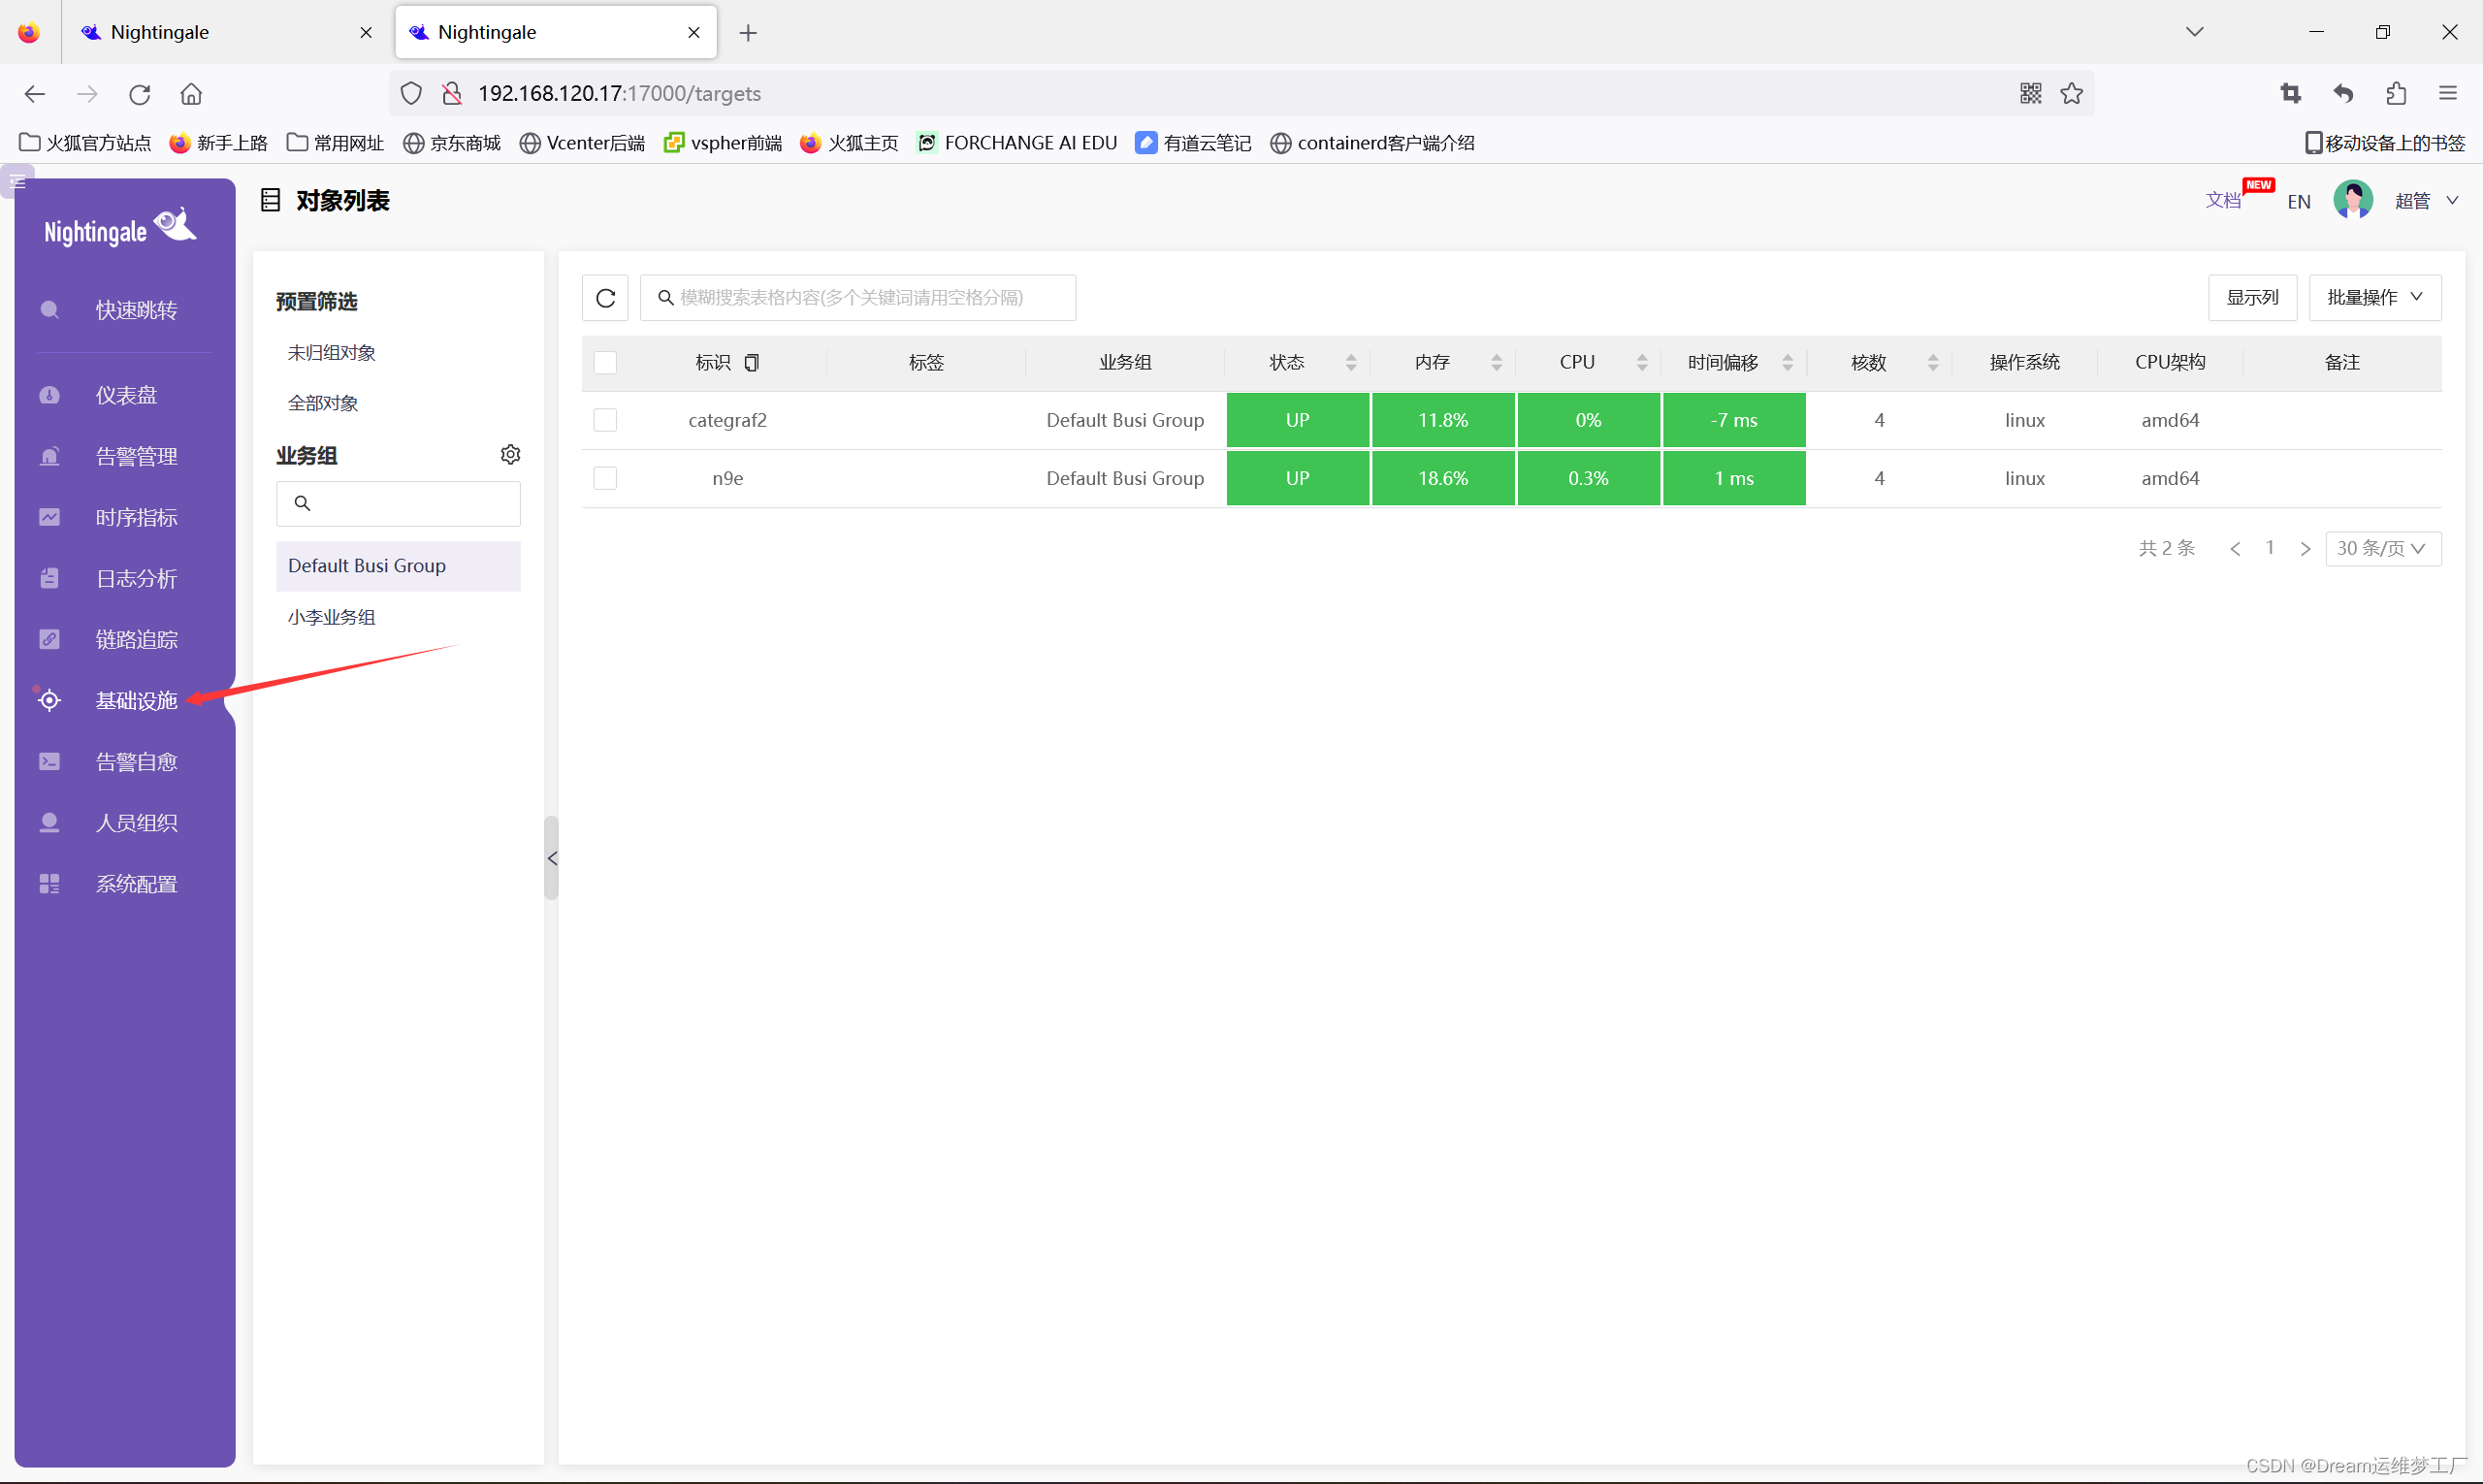Expand the 批量操作 batch actions dropdown
Image resolution: width=2483 pixels, height=1484 pixels.
(x=2374, y=298)
